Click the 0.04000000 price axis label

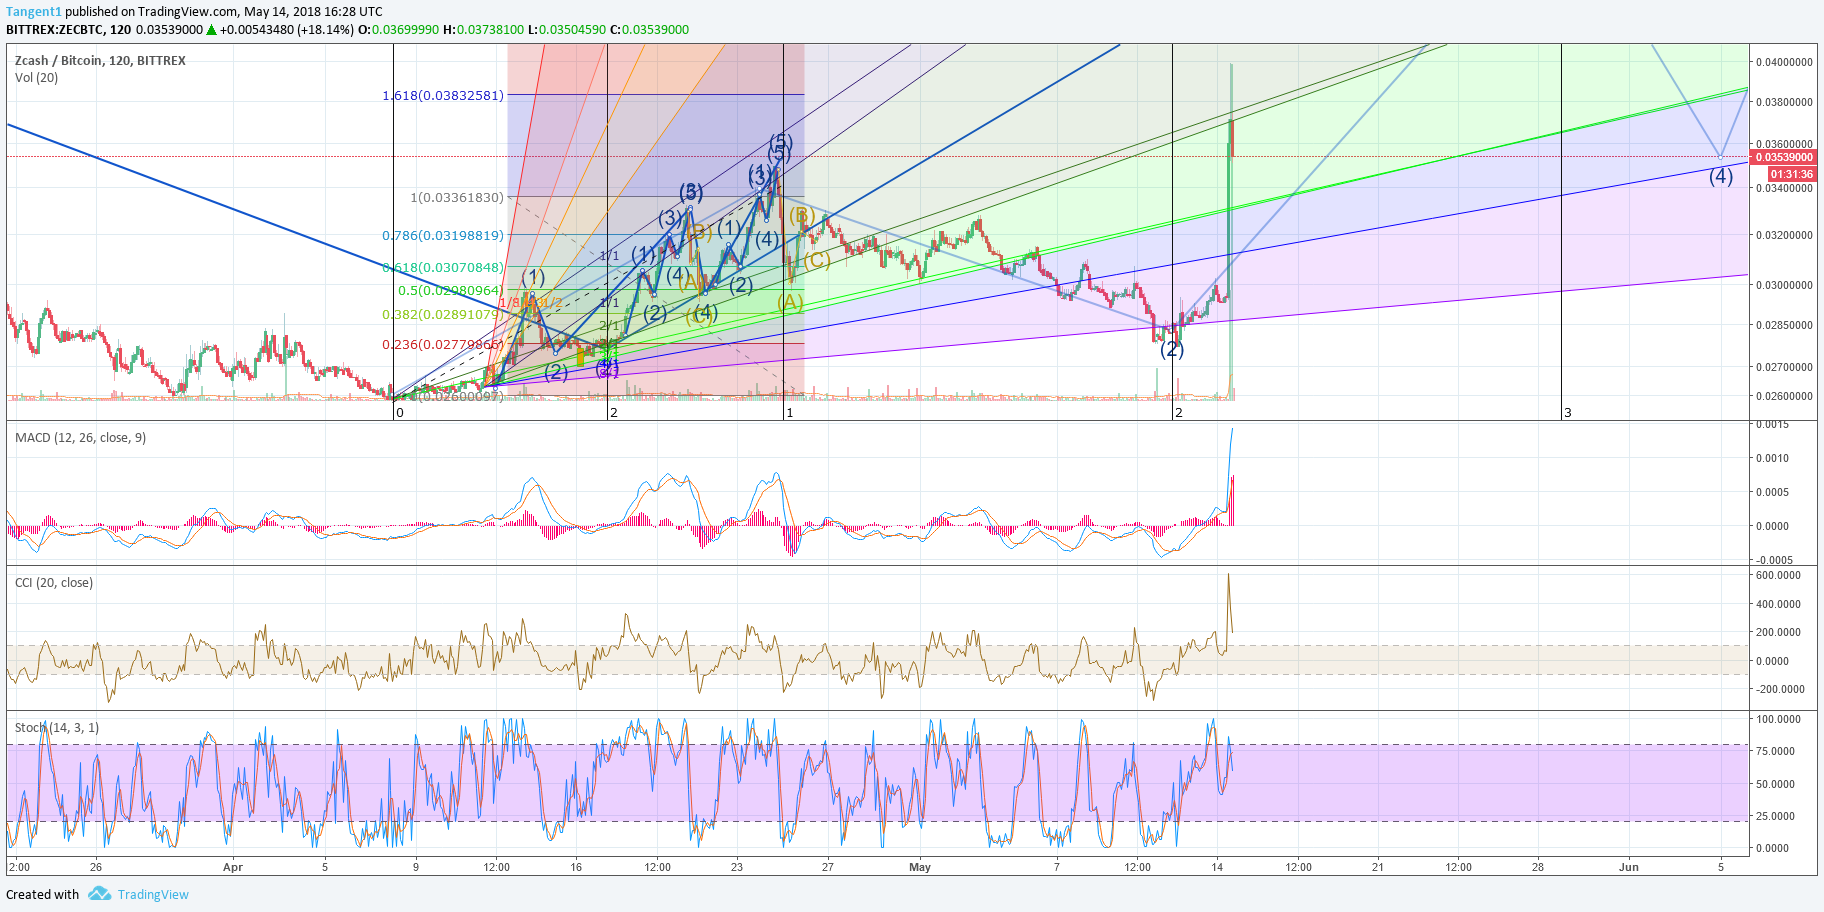coord(1785,62)
